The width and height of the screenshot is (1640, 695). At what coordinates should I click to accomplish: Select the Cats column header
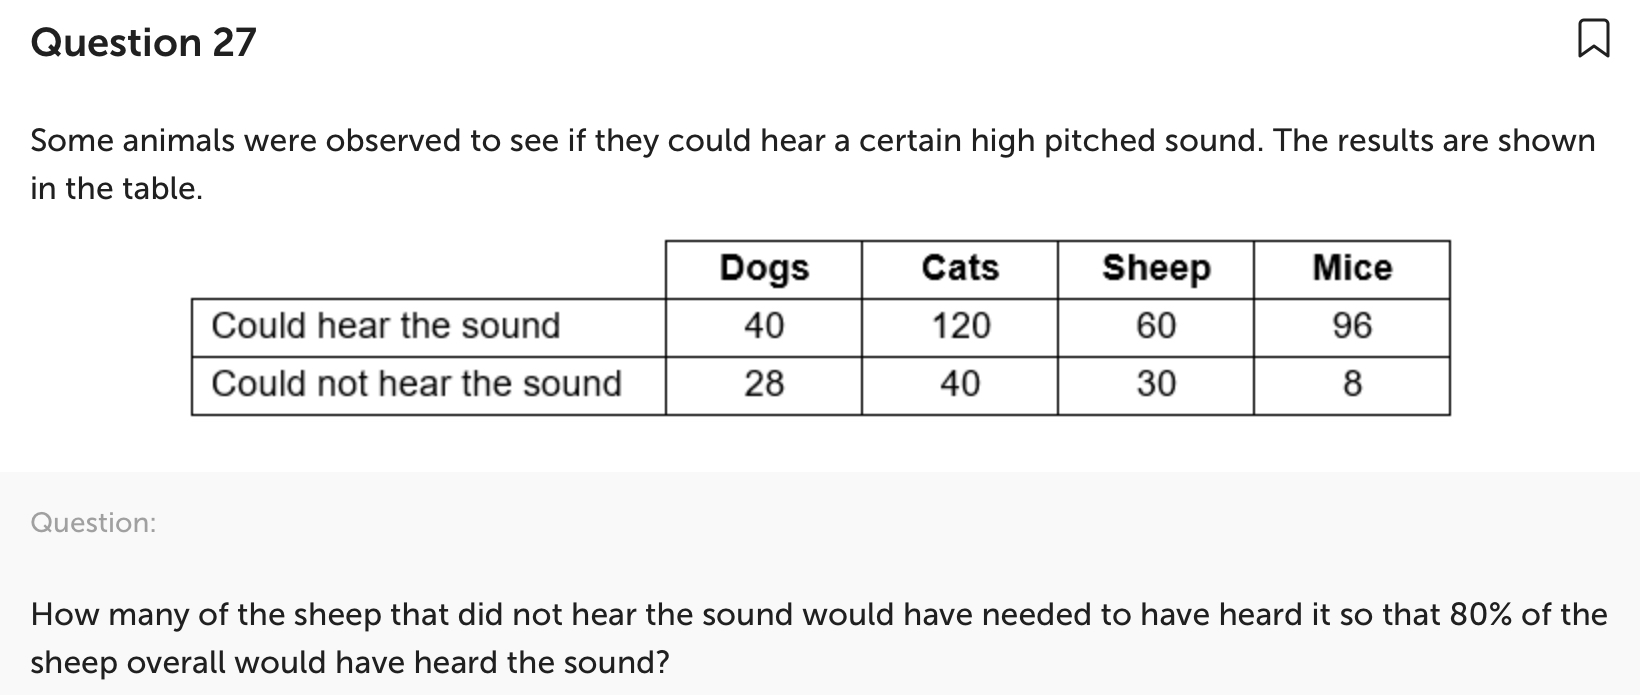pos(960,268)
